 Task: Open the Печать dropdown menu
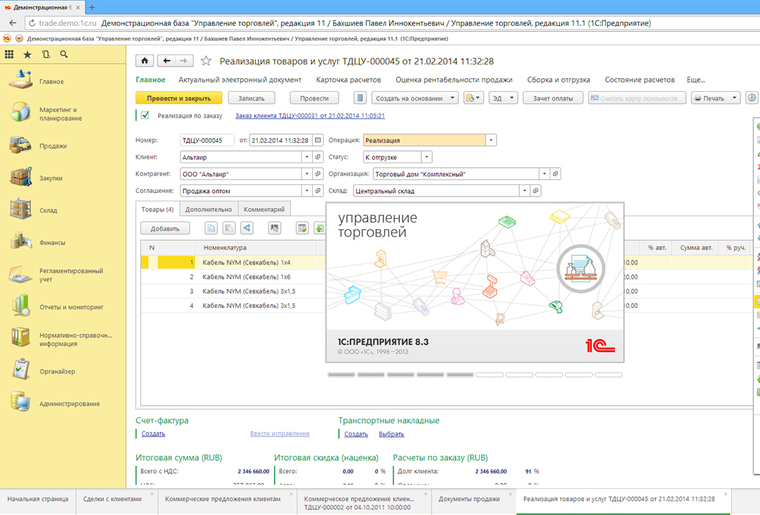pos(716,98)
